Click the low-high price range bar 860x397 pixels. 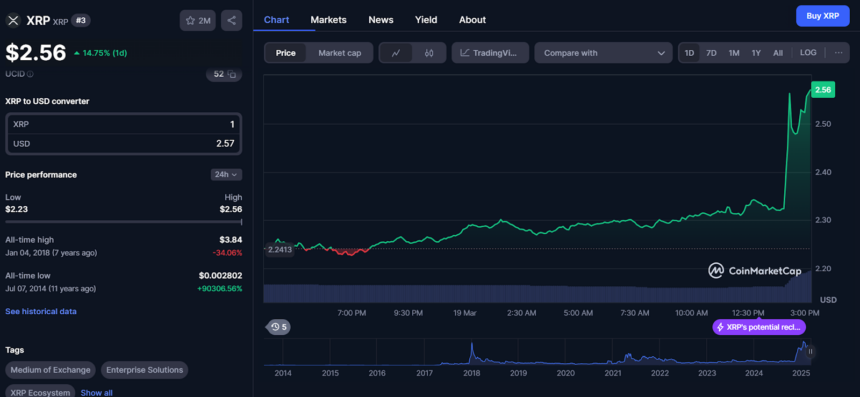click(123, 222)
